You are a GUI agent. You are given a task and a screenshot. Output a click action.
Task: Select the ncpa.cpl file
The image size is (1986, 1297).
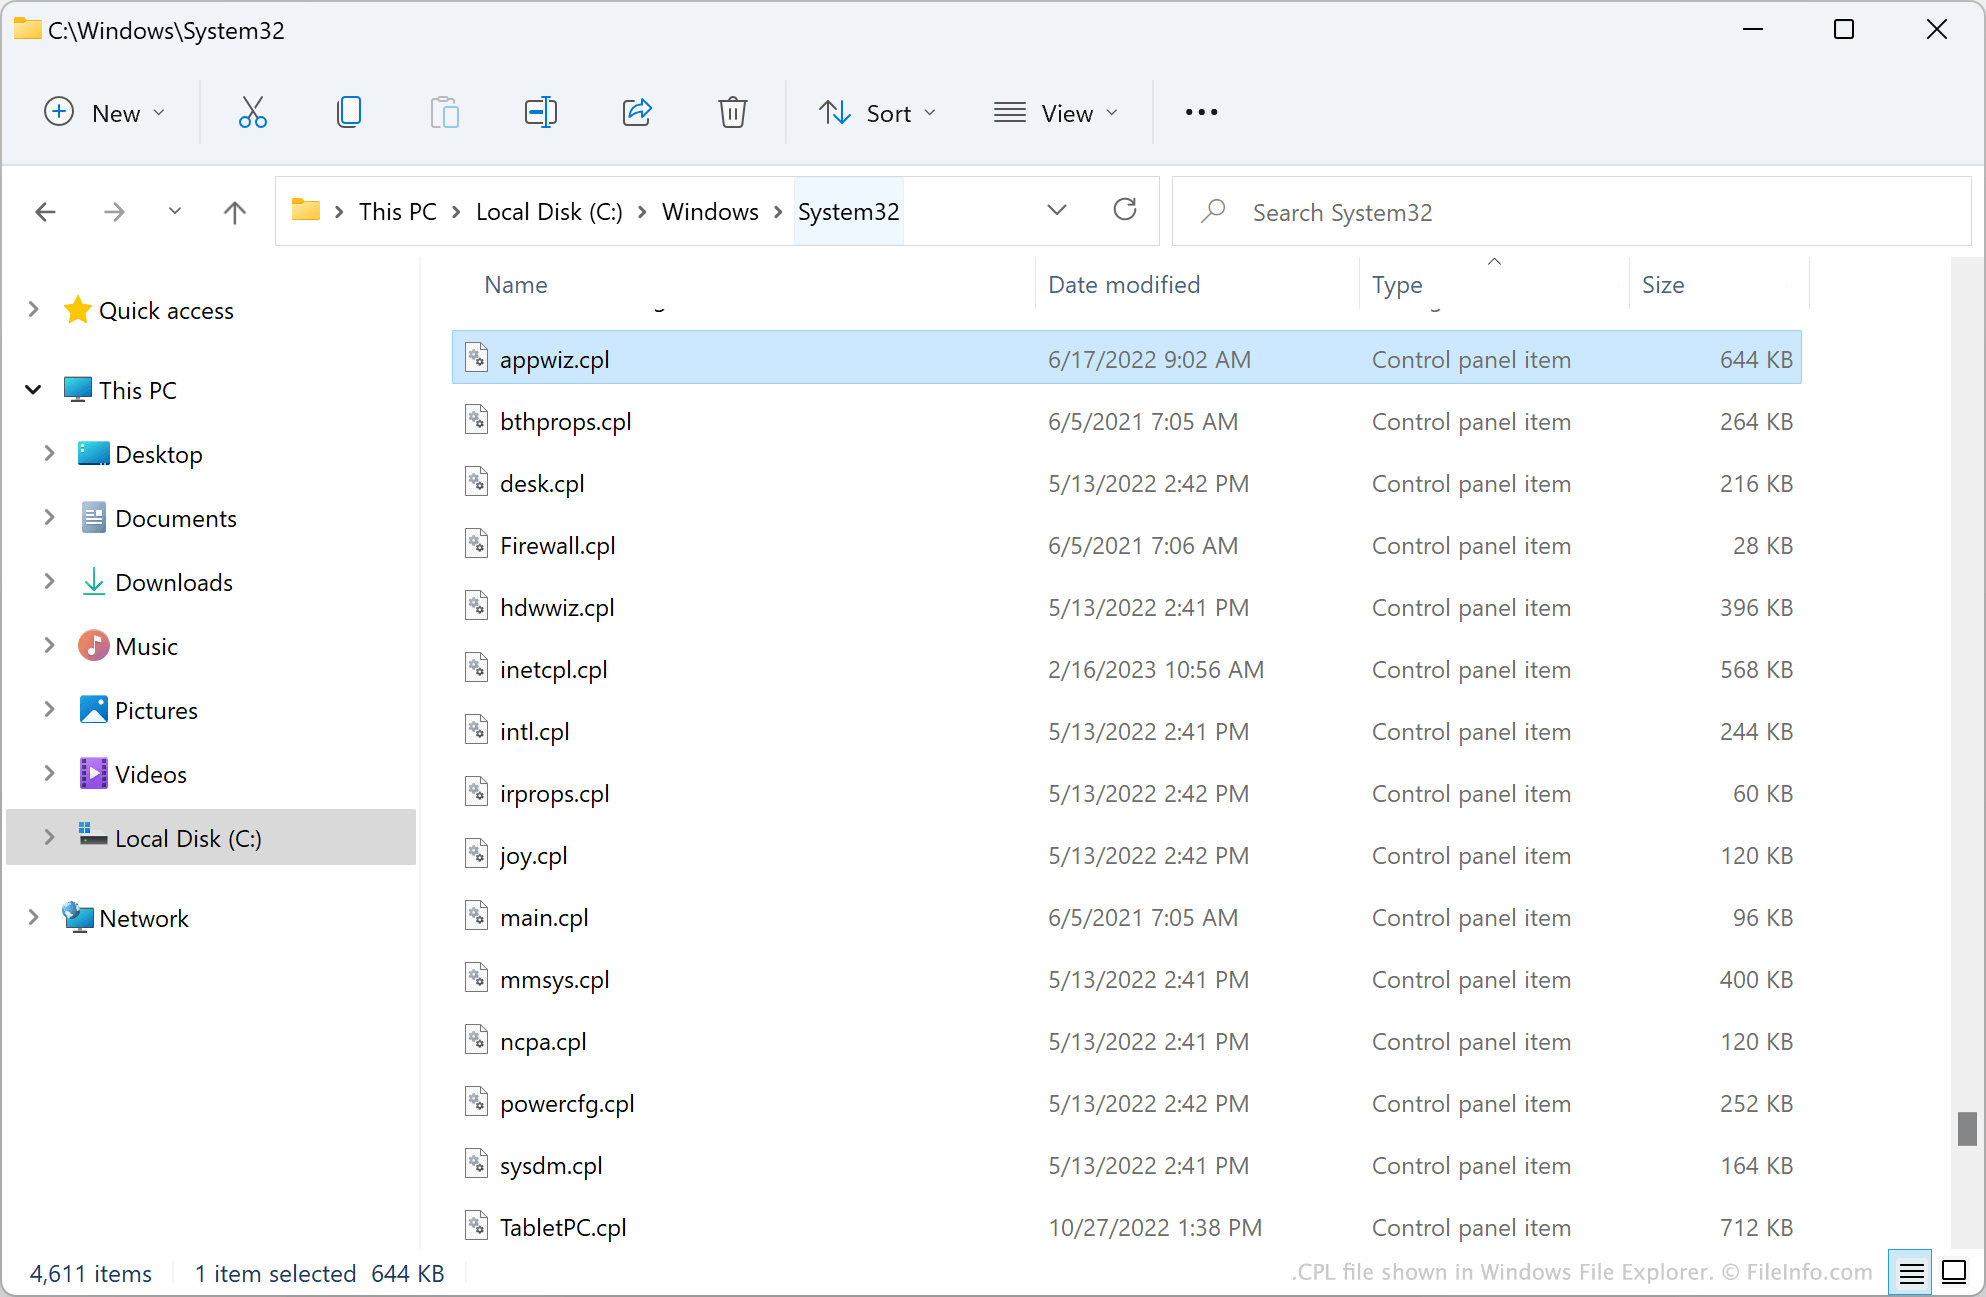(x=1126, y=1041)
